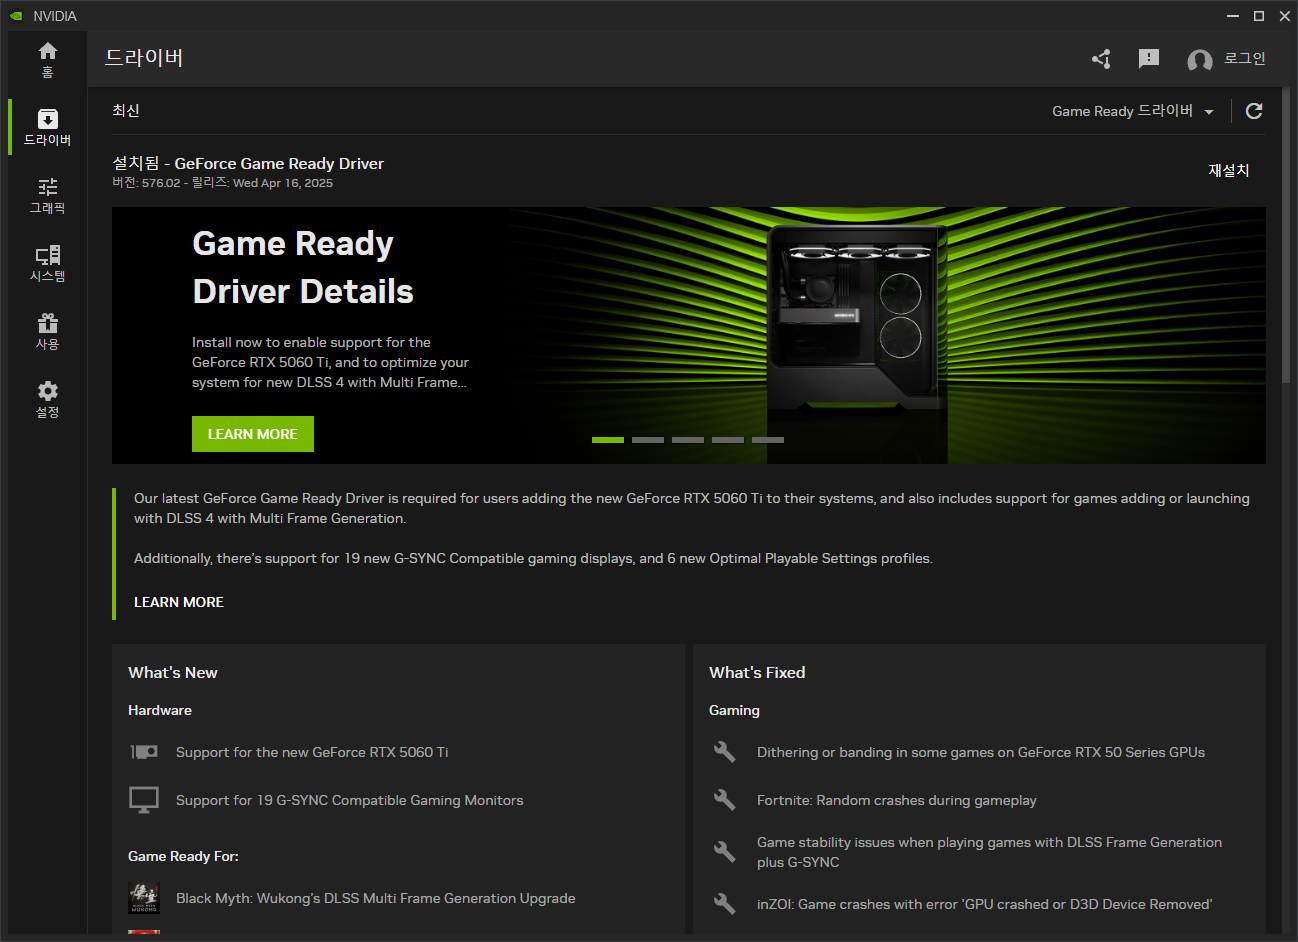
Task: Click wrench icon beside Game stability issues fix
Action: [725, 852]
